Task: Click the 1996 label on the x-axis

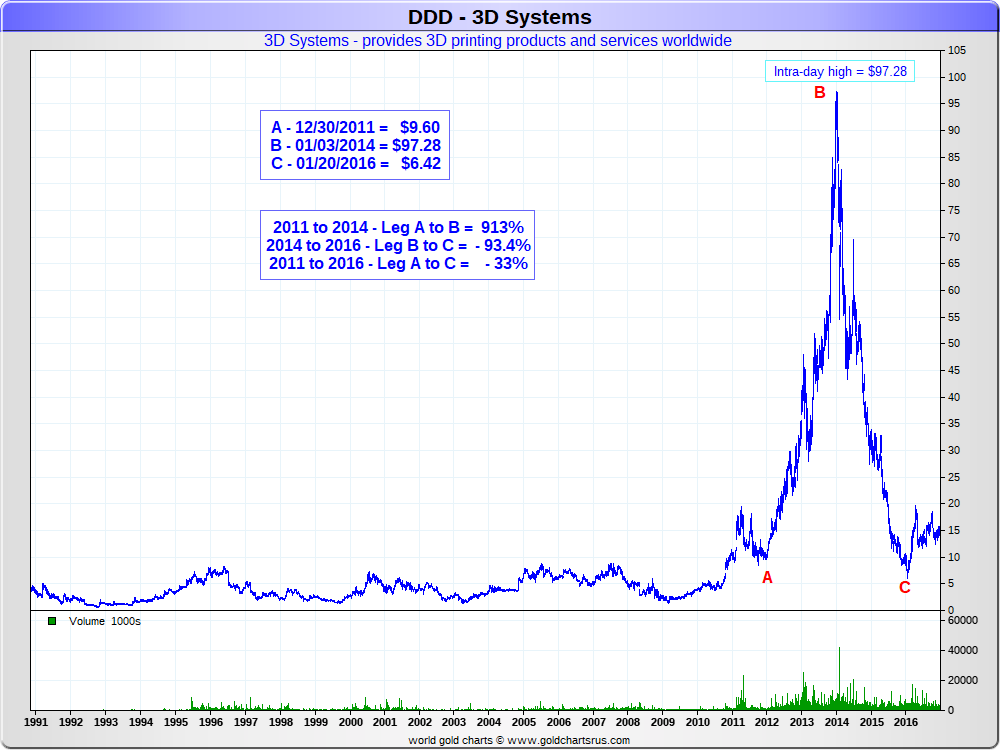Action: (210, 722)
